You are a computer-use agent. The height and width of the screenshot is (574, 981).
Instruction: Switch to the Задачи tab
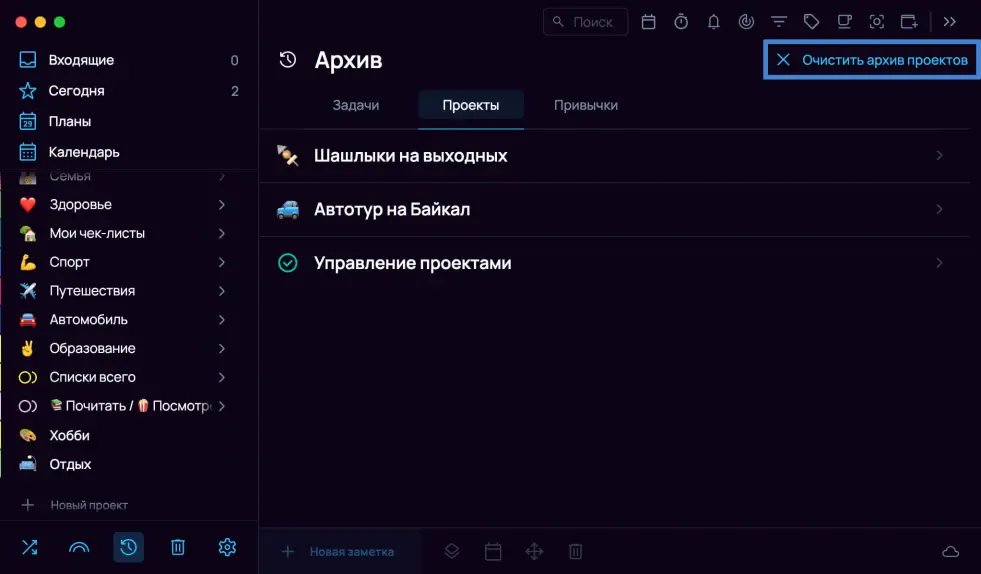[355, 105]
